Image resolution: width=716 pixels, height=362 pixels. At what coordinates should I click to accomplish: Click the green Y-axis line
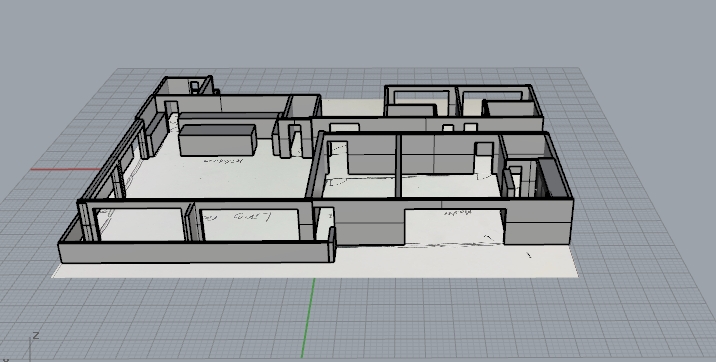(x=308, y=318)
